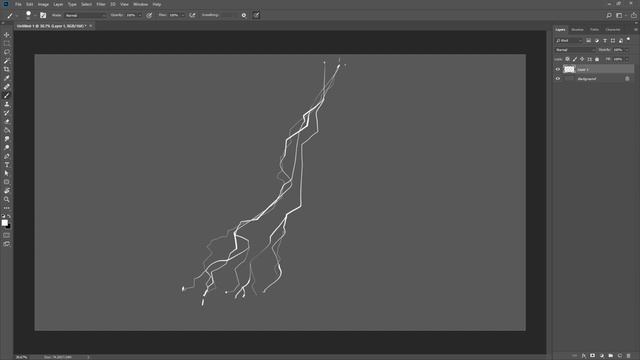The height and width of the screenshot is (360, 640).
Task: Open the Flow slider dropdown
Action: click(x=182, y=15)
